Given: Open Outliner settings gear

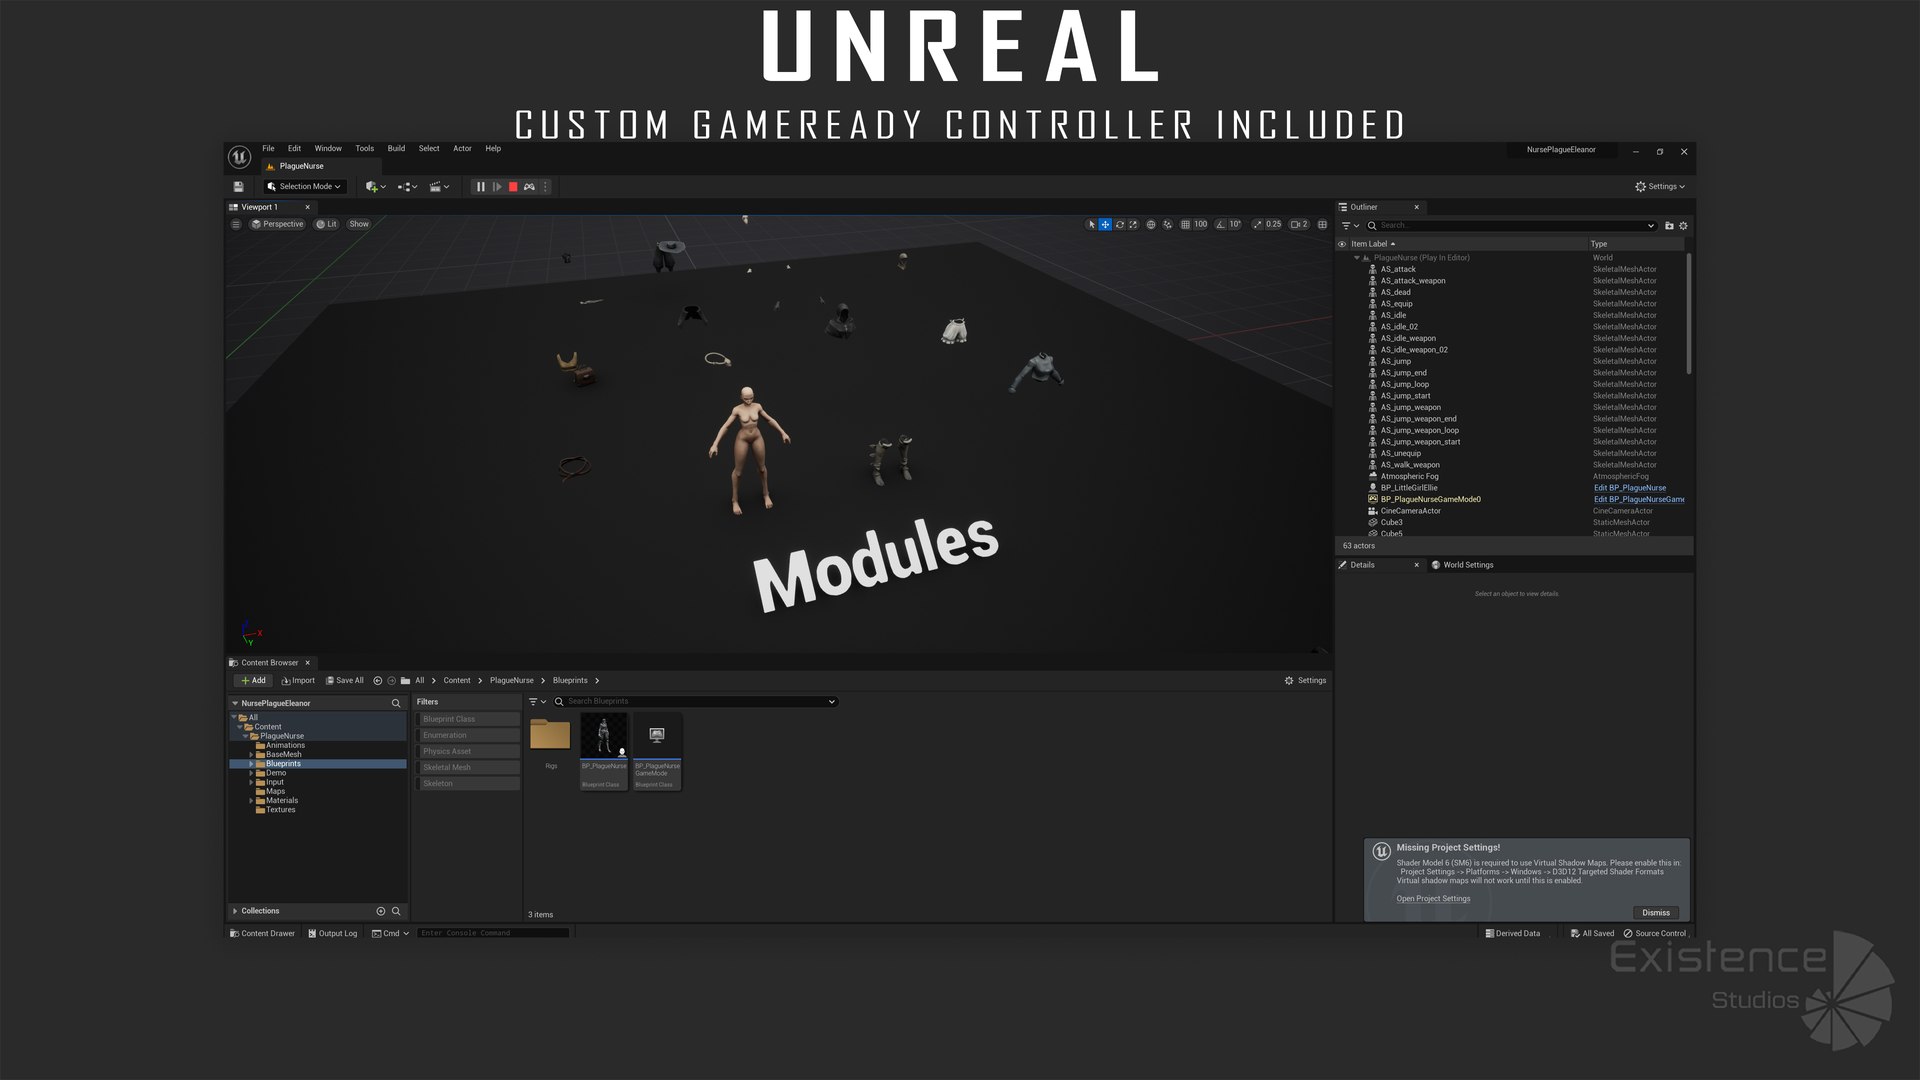Looking at the screenshot, I should click(1683, 226).
